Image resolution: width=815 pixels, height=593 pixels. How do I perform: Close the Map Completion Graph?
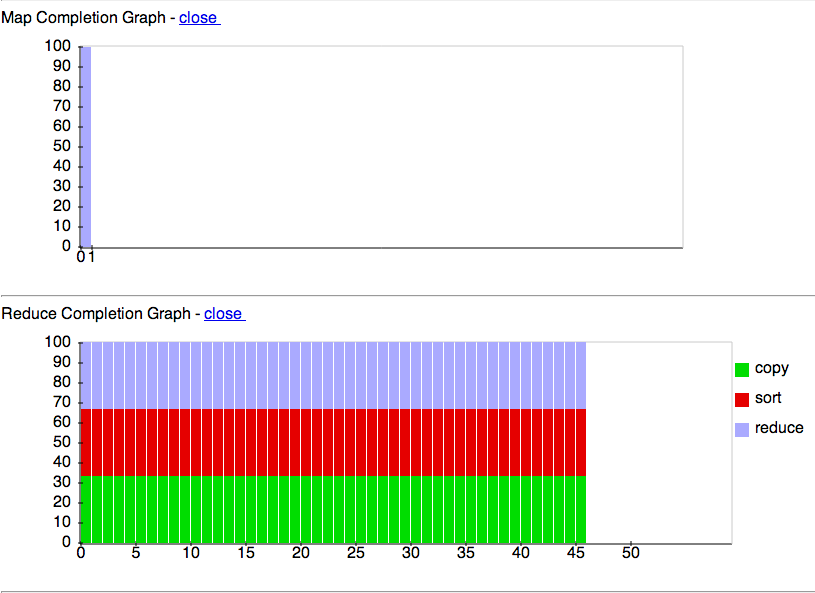198,18
